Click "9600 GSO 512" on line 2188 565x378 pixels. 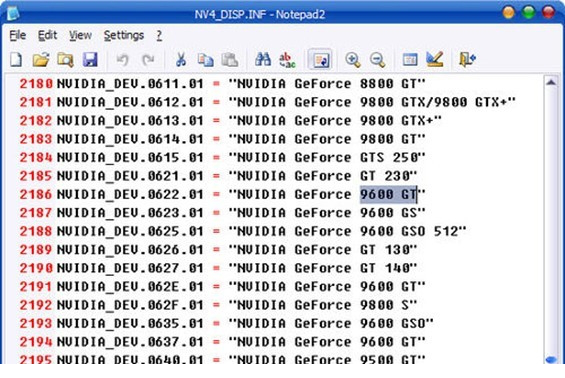point(409,231)
